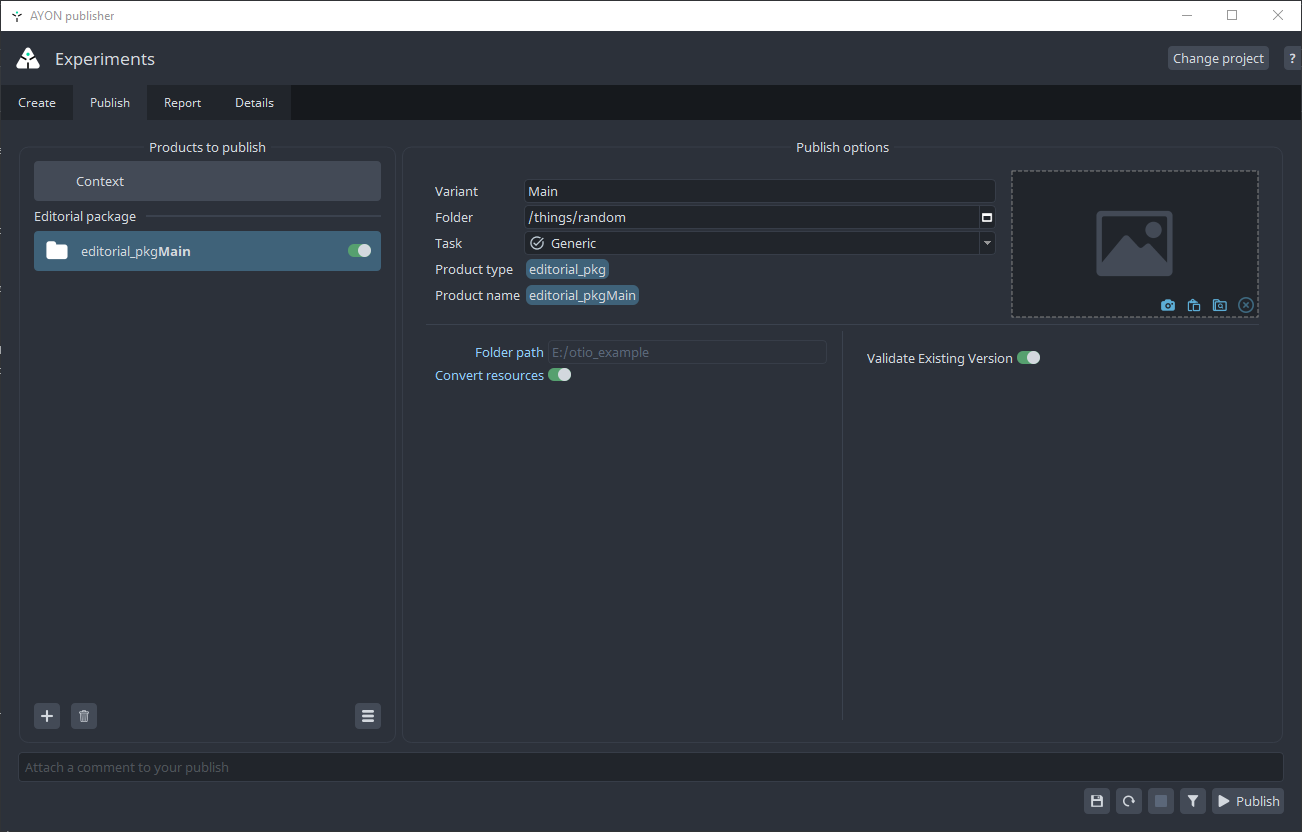Click the plus icon to add product
1302x832 pixels.
47,716
